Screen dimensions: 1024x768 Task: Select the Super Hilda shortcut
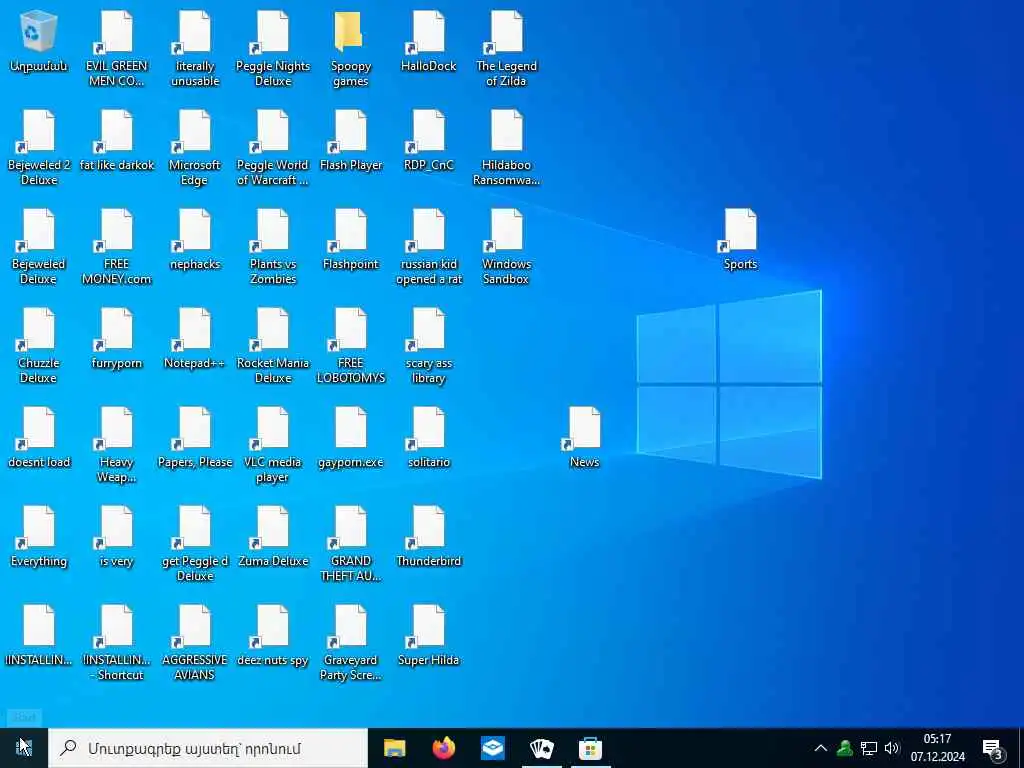click(428, 636)
